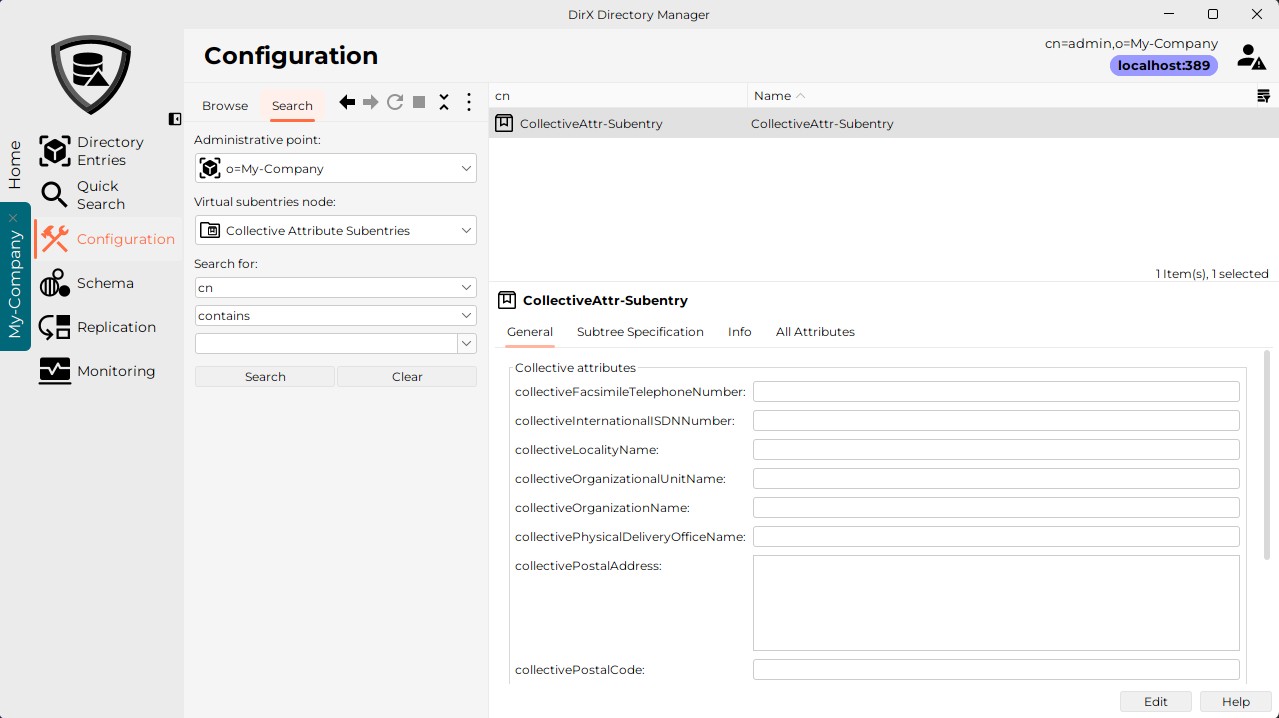
Task: Open the results filter icon above the list
Action: coord(1263,95)
